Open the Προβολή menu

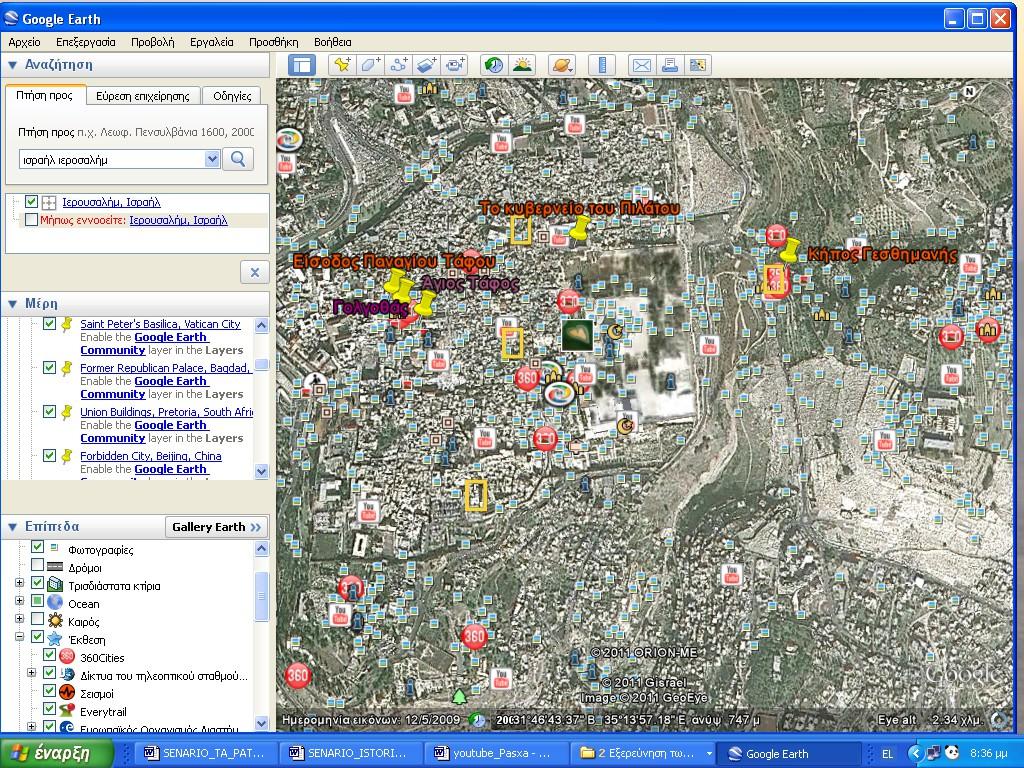pyautogui.click(x=152, y=42)
